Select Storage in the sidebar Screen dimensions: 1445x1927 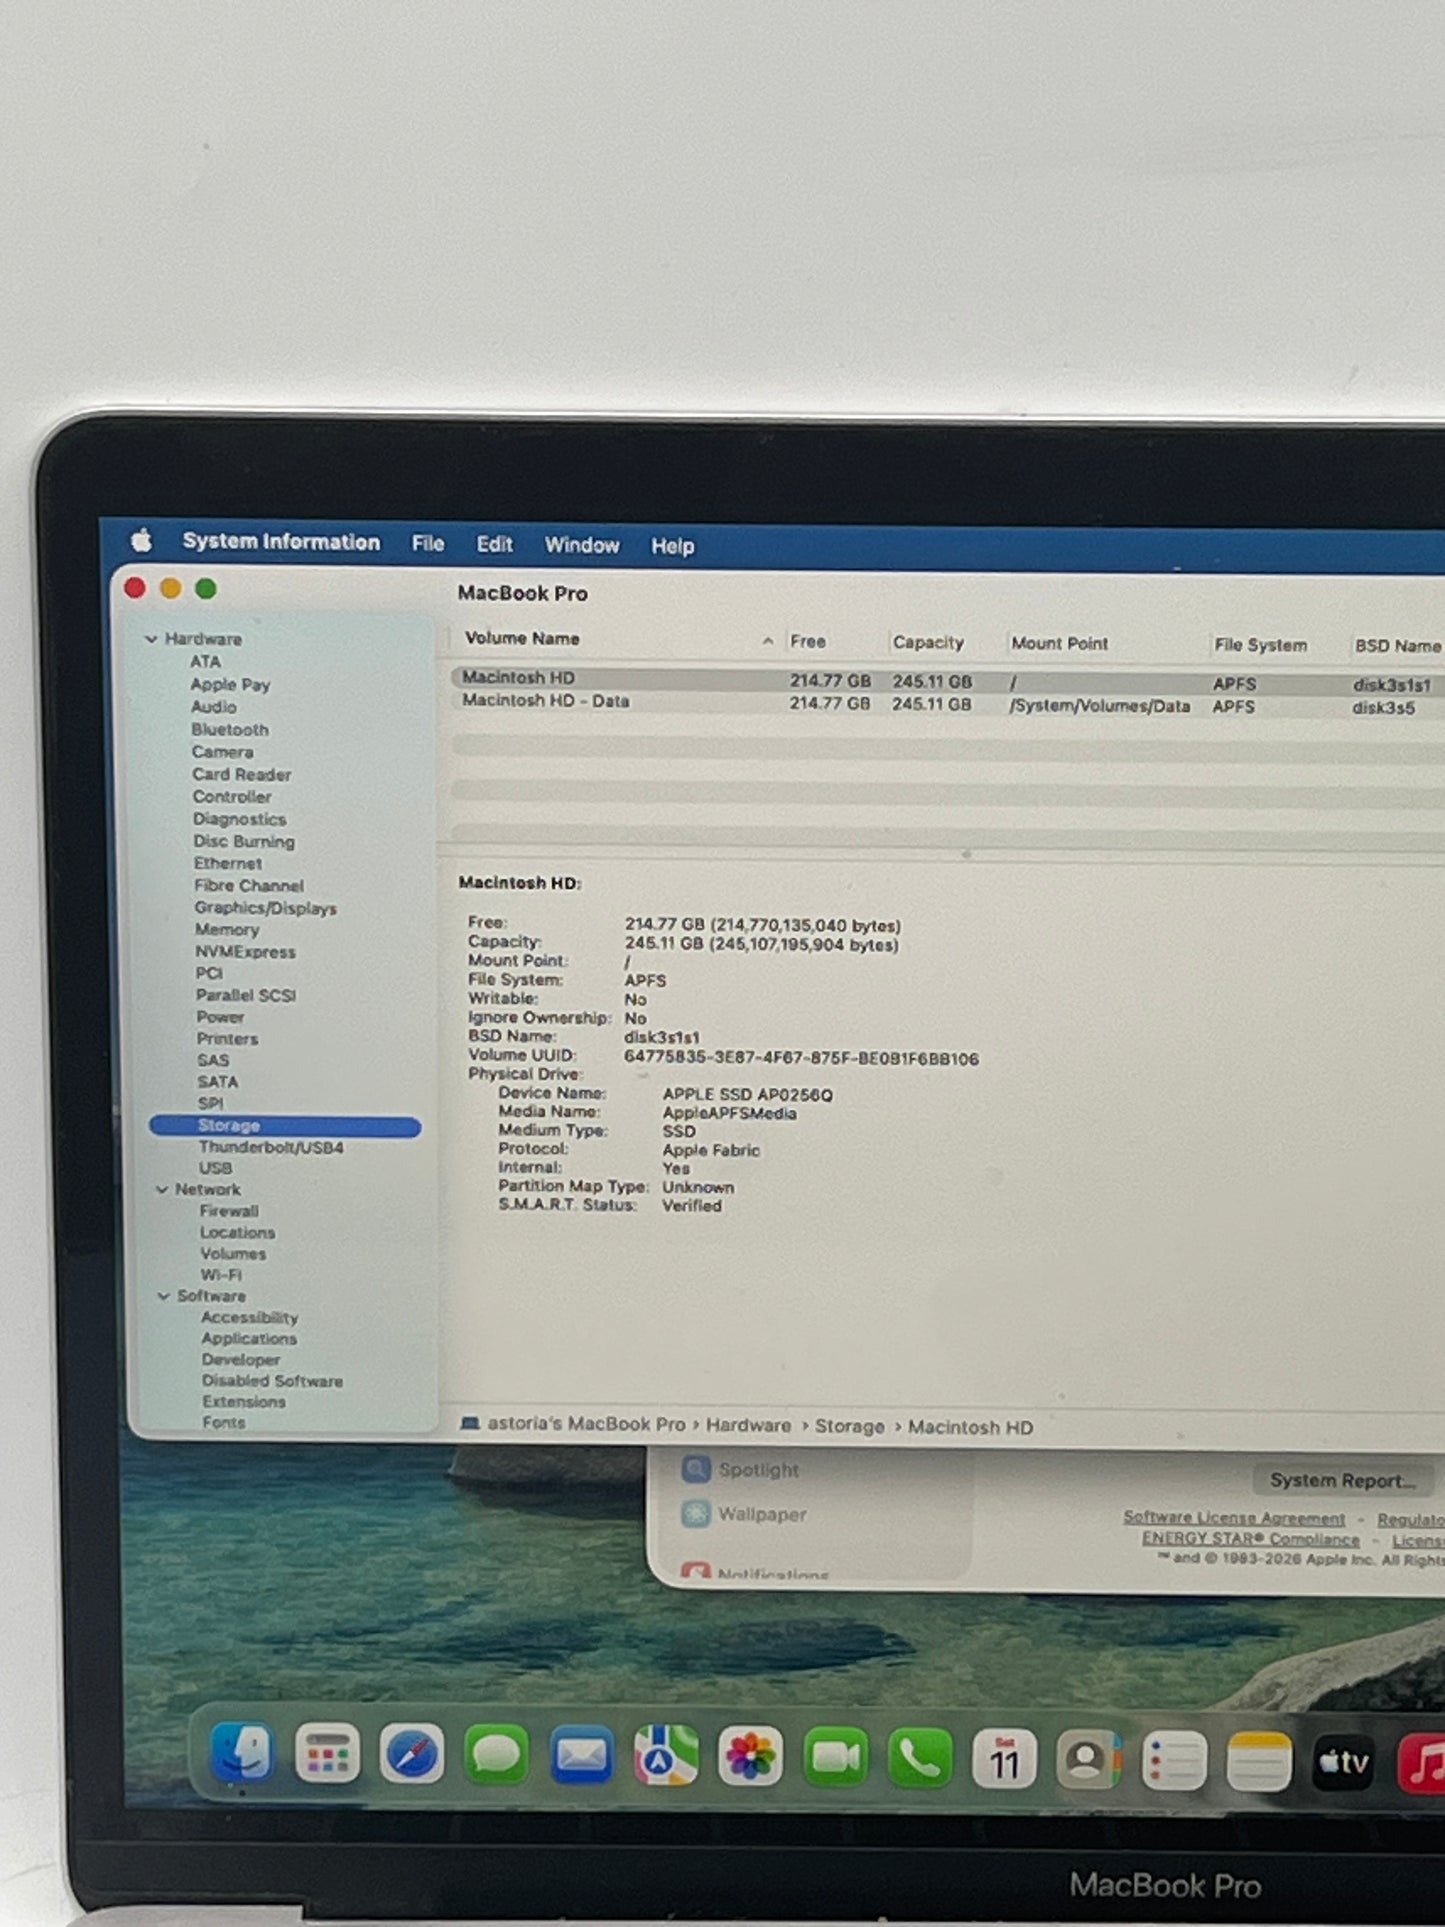pos(285,1126)
